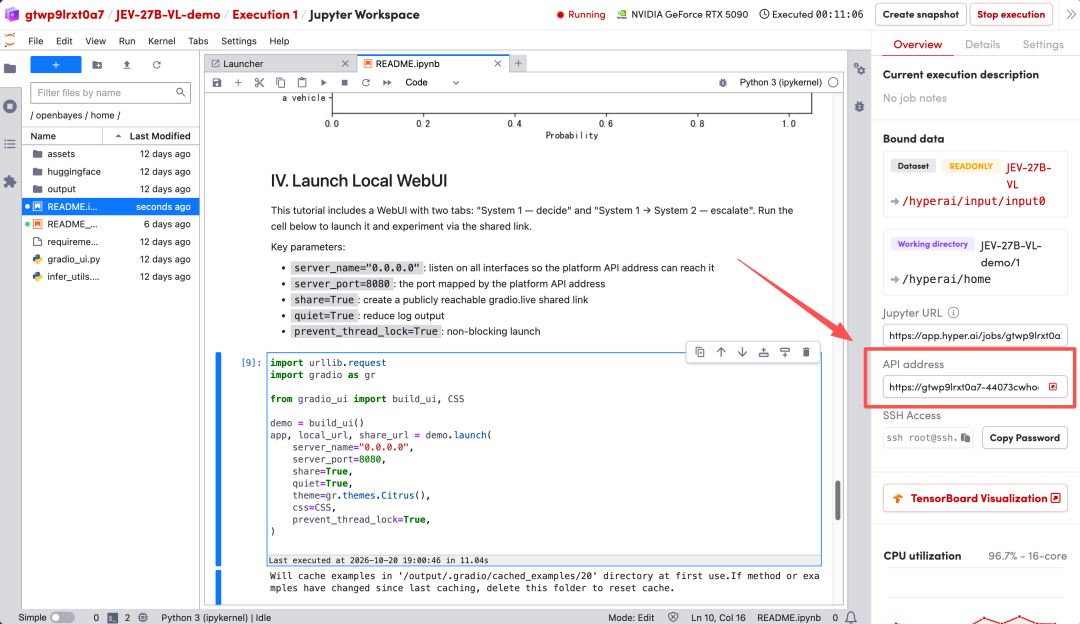Paste cell from clipboard in notebook toolbar
The image size is (1080, 624).
tap(302, 83)
